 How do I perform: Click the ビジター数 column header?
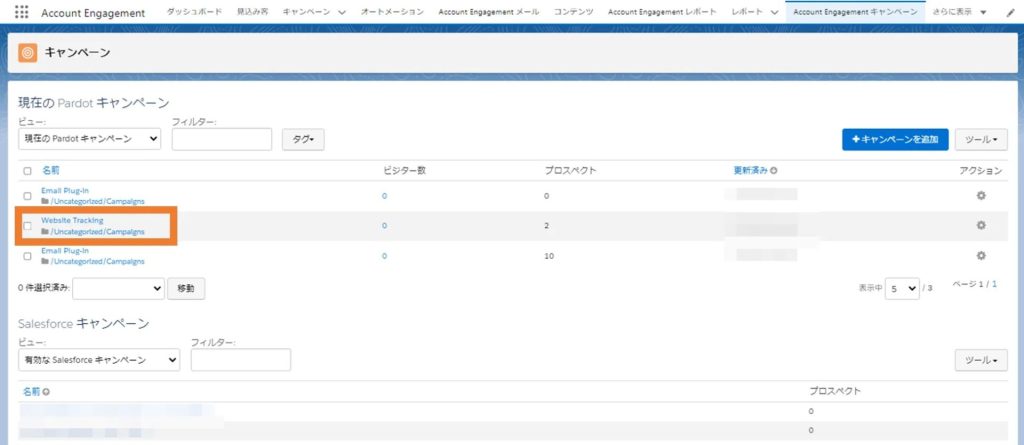404,171
